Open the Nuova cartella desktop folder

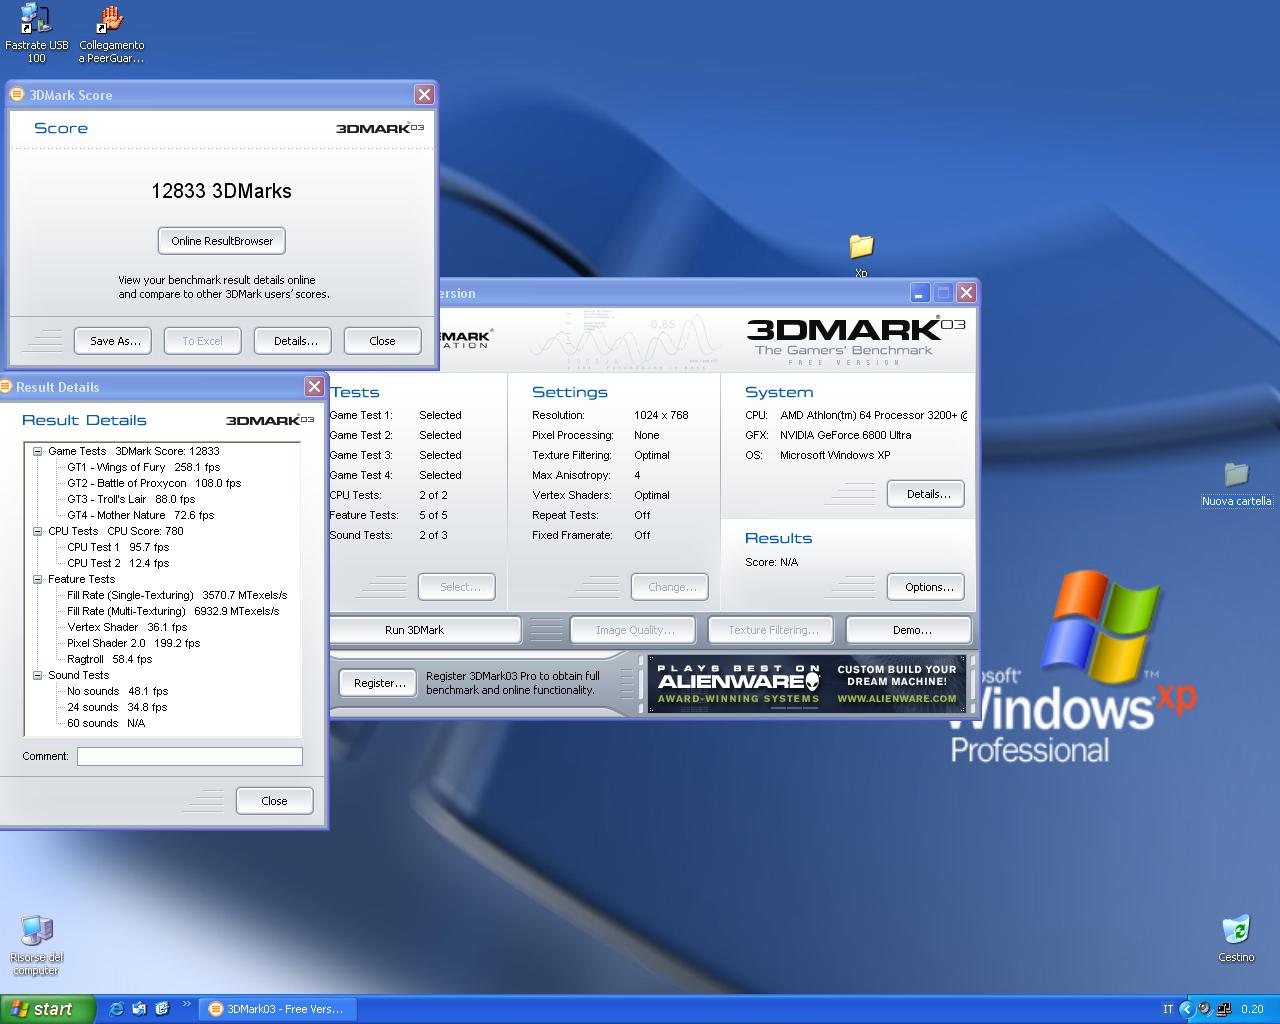coord(1236,474)
